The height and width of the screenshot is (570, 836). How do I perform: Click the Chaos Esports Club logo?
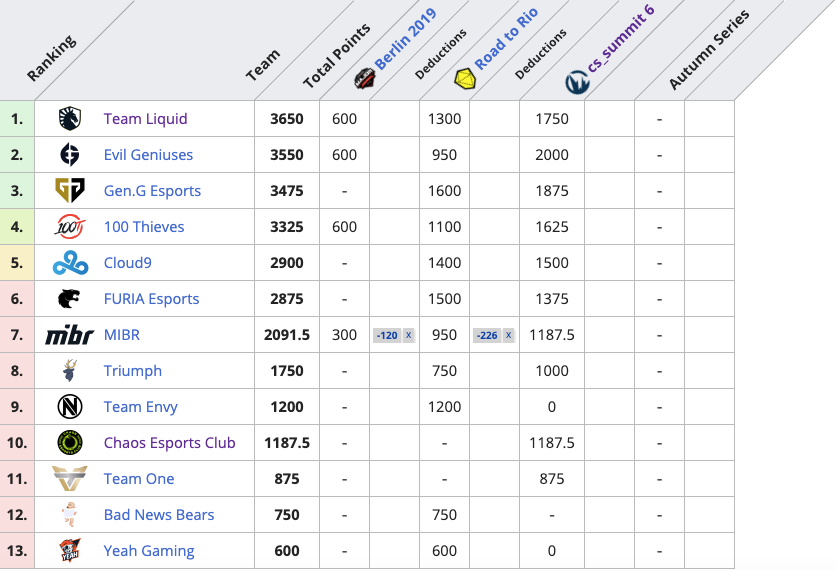pos(70,443)
